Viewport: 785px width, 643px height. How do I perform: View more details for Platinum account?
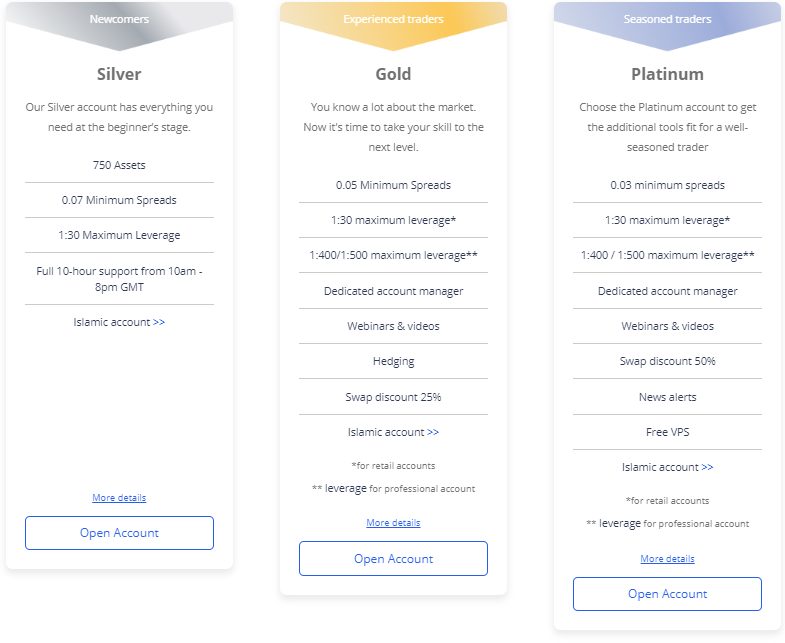[x=667, y=559]
